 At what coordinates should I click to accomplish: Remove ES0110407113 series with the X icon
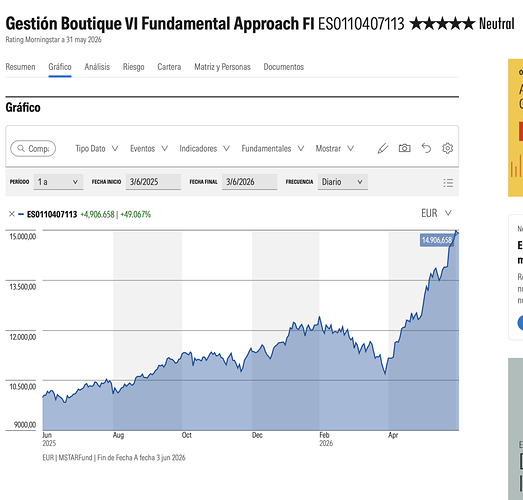point(11,214)
